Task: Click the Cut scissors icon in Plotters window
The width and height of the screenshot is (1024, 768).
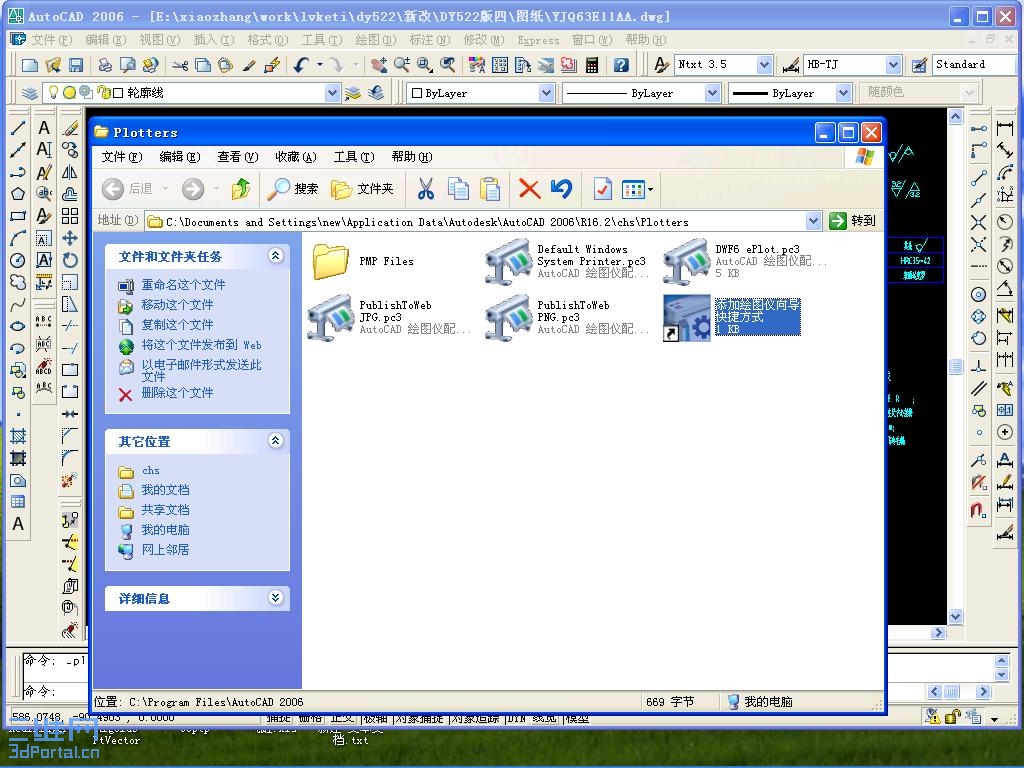Action: tap(426, 189)
